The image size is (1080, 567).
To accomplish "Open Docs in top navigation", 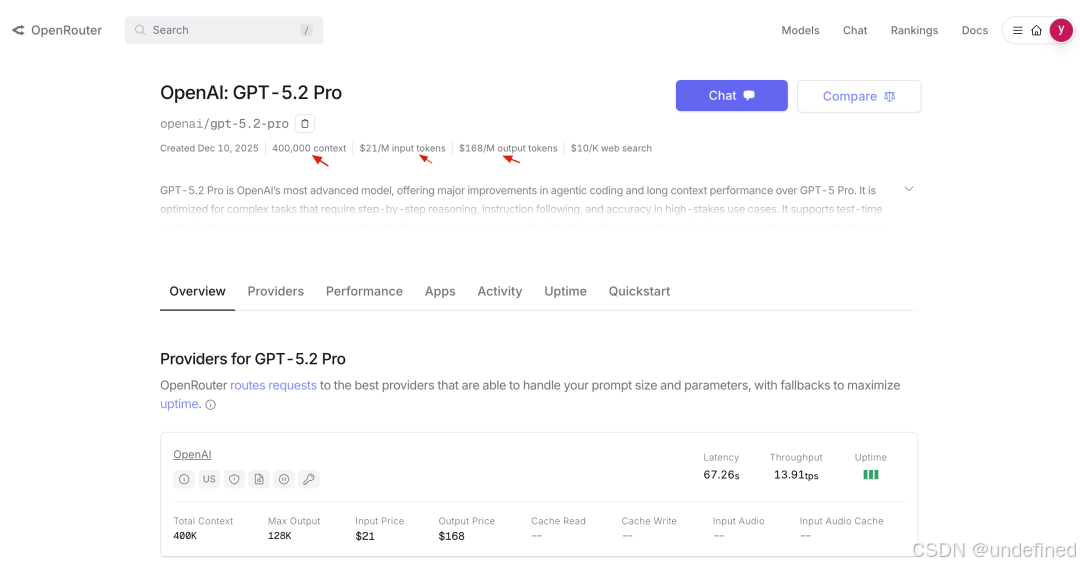I will pos(975,30).
